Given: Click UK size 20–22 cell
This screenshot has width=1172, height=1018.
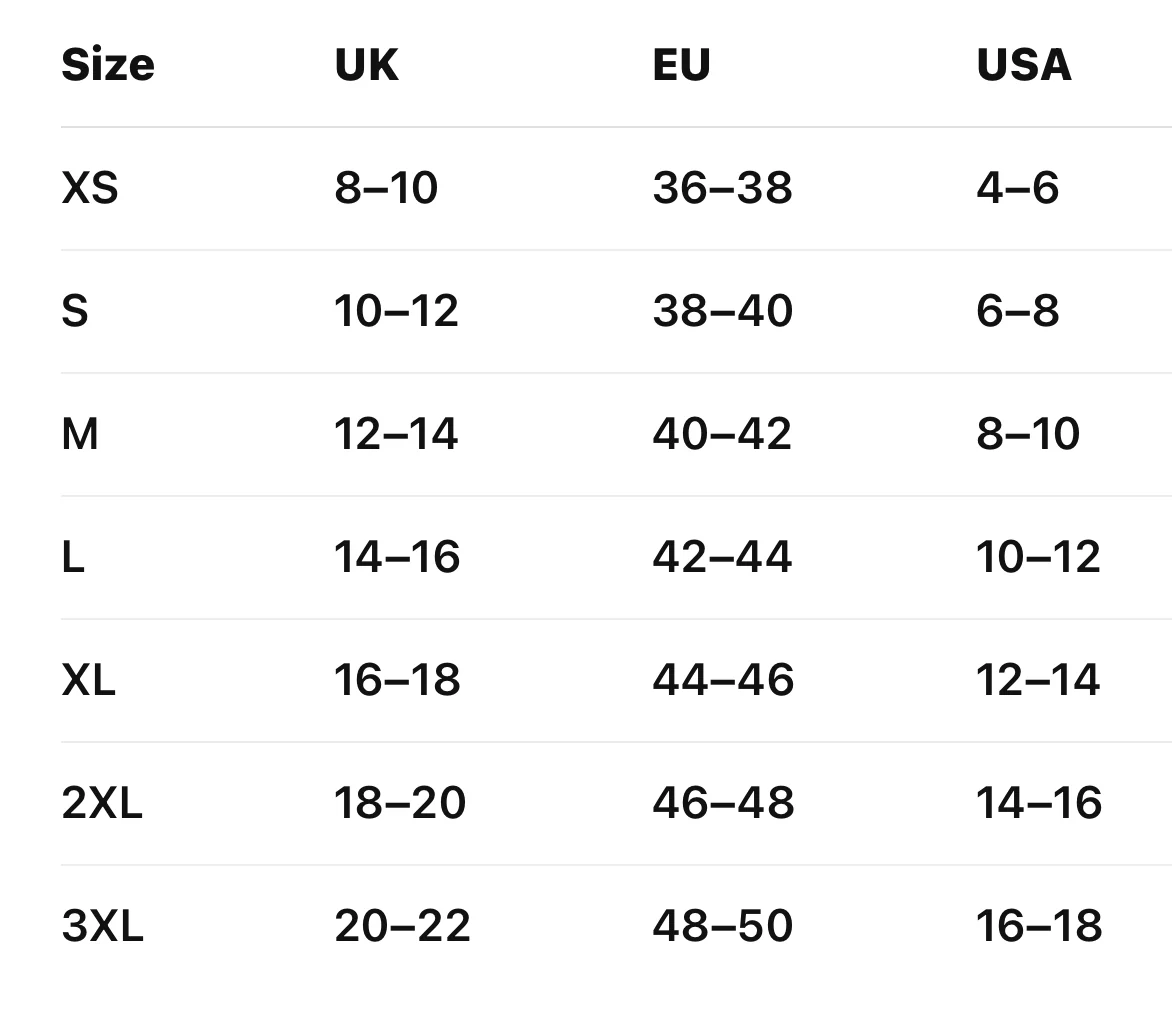Looking at the screenshot, I should 402,926.
